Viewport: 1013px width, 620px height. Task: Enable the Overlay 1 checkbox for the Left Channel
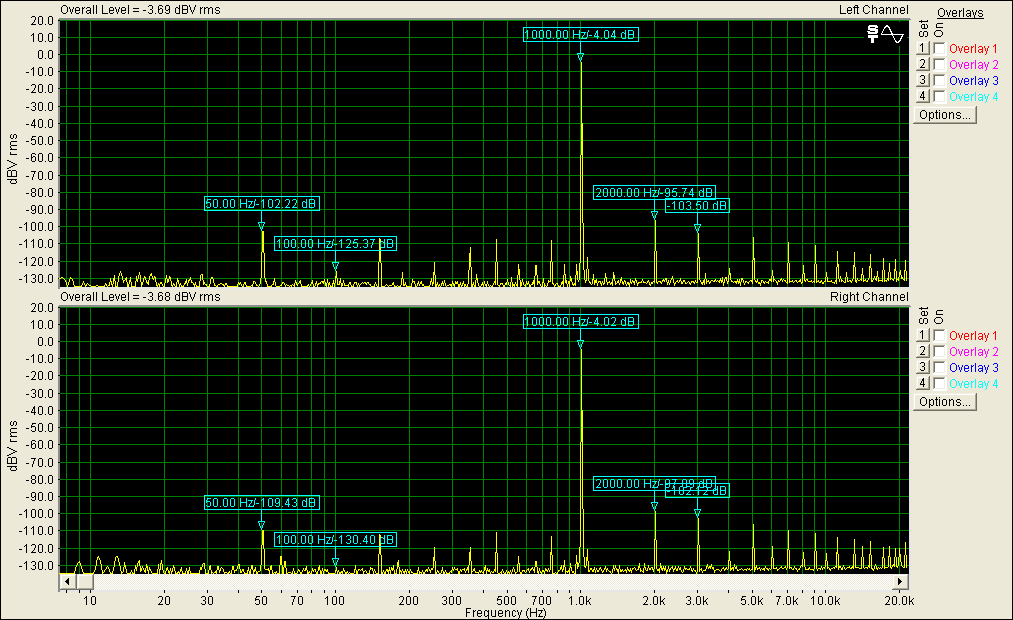point(939,48)
